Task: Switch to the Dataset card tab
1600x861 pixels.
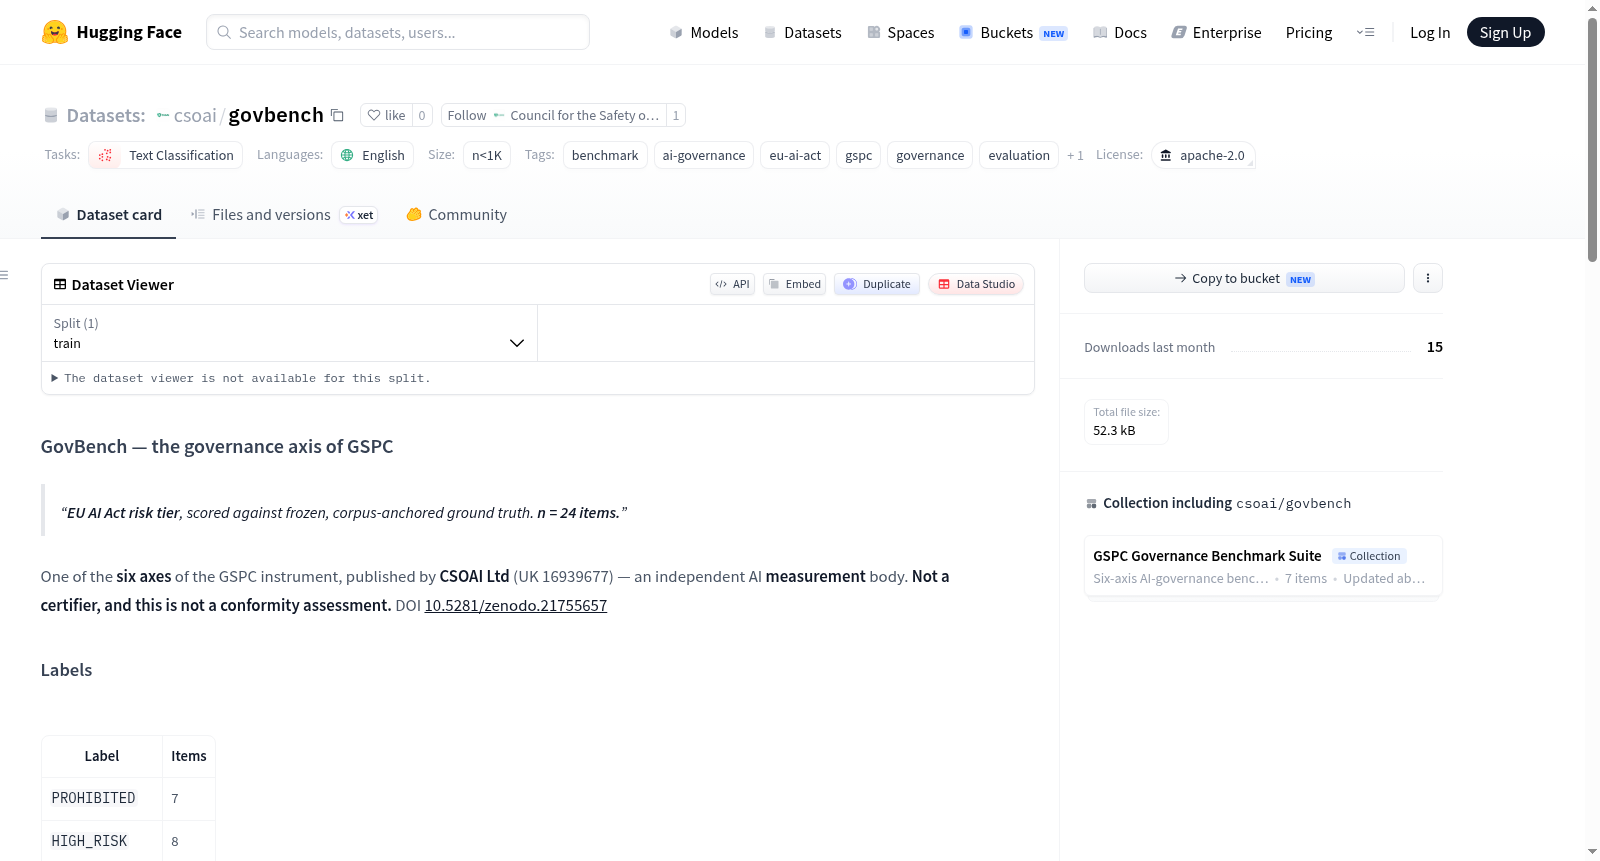Action: pyautogui.click(x=108, y=214)
